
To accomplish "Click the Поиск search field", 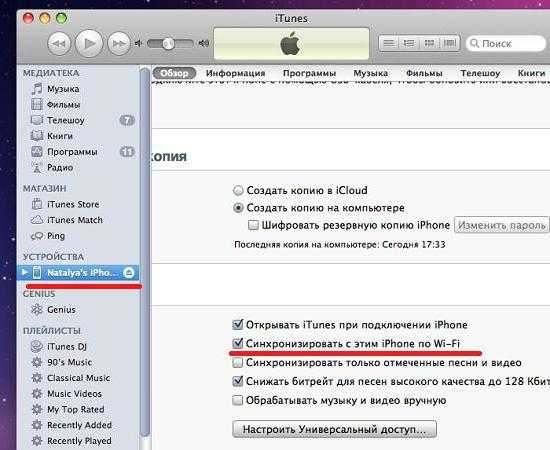I will coord(505,43).
